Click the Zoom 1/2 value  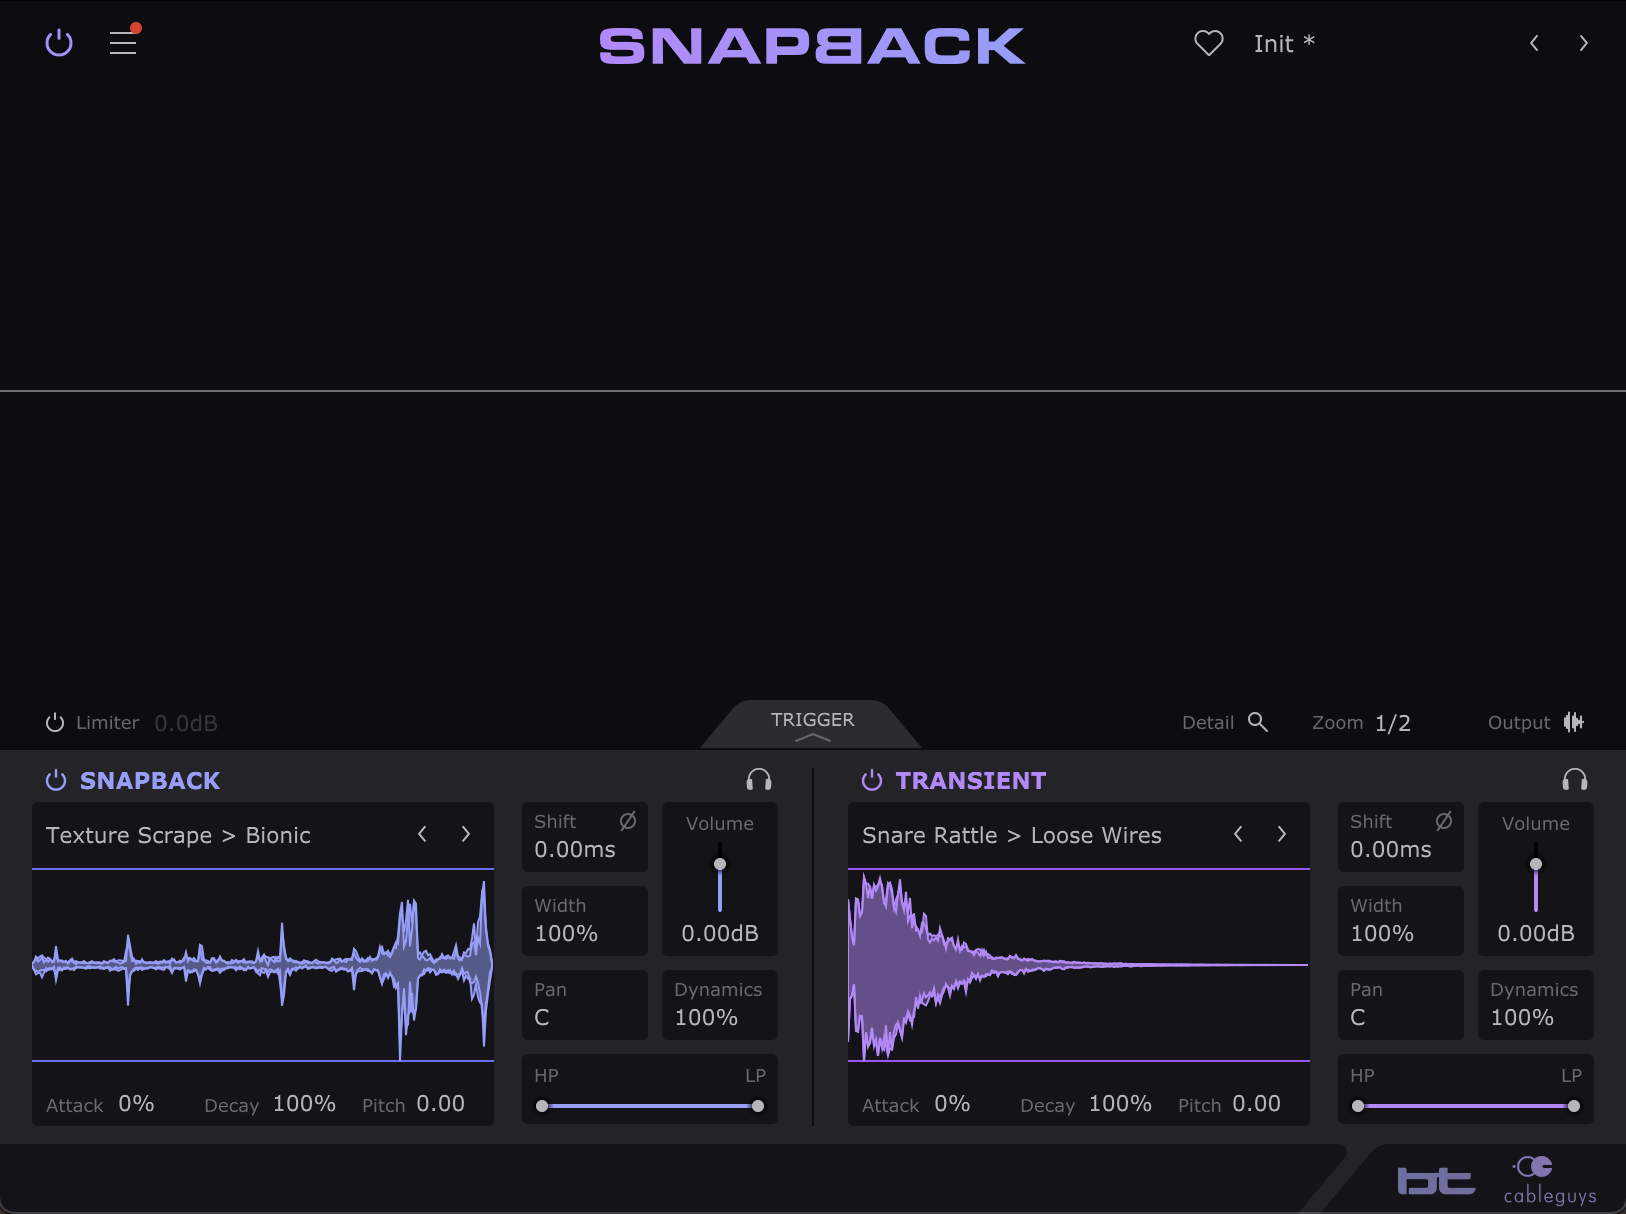tap(1392, 723)
